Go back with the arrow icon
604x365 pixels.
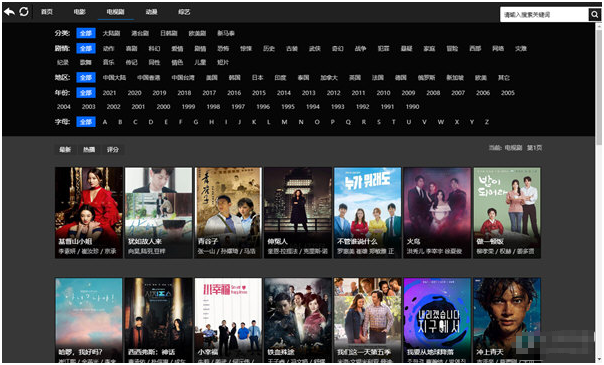[x=9, y=12]
